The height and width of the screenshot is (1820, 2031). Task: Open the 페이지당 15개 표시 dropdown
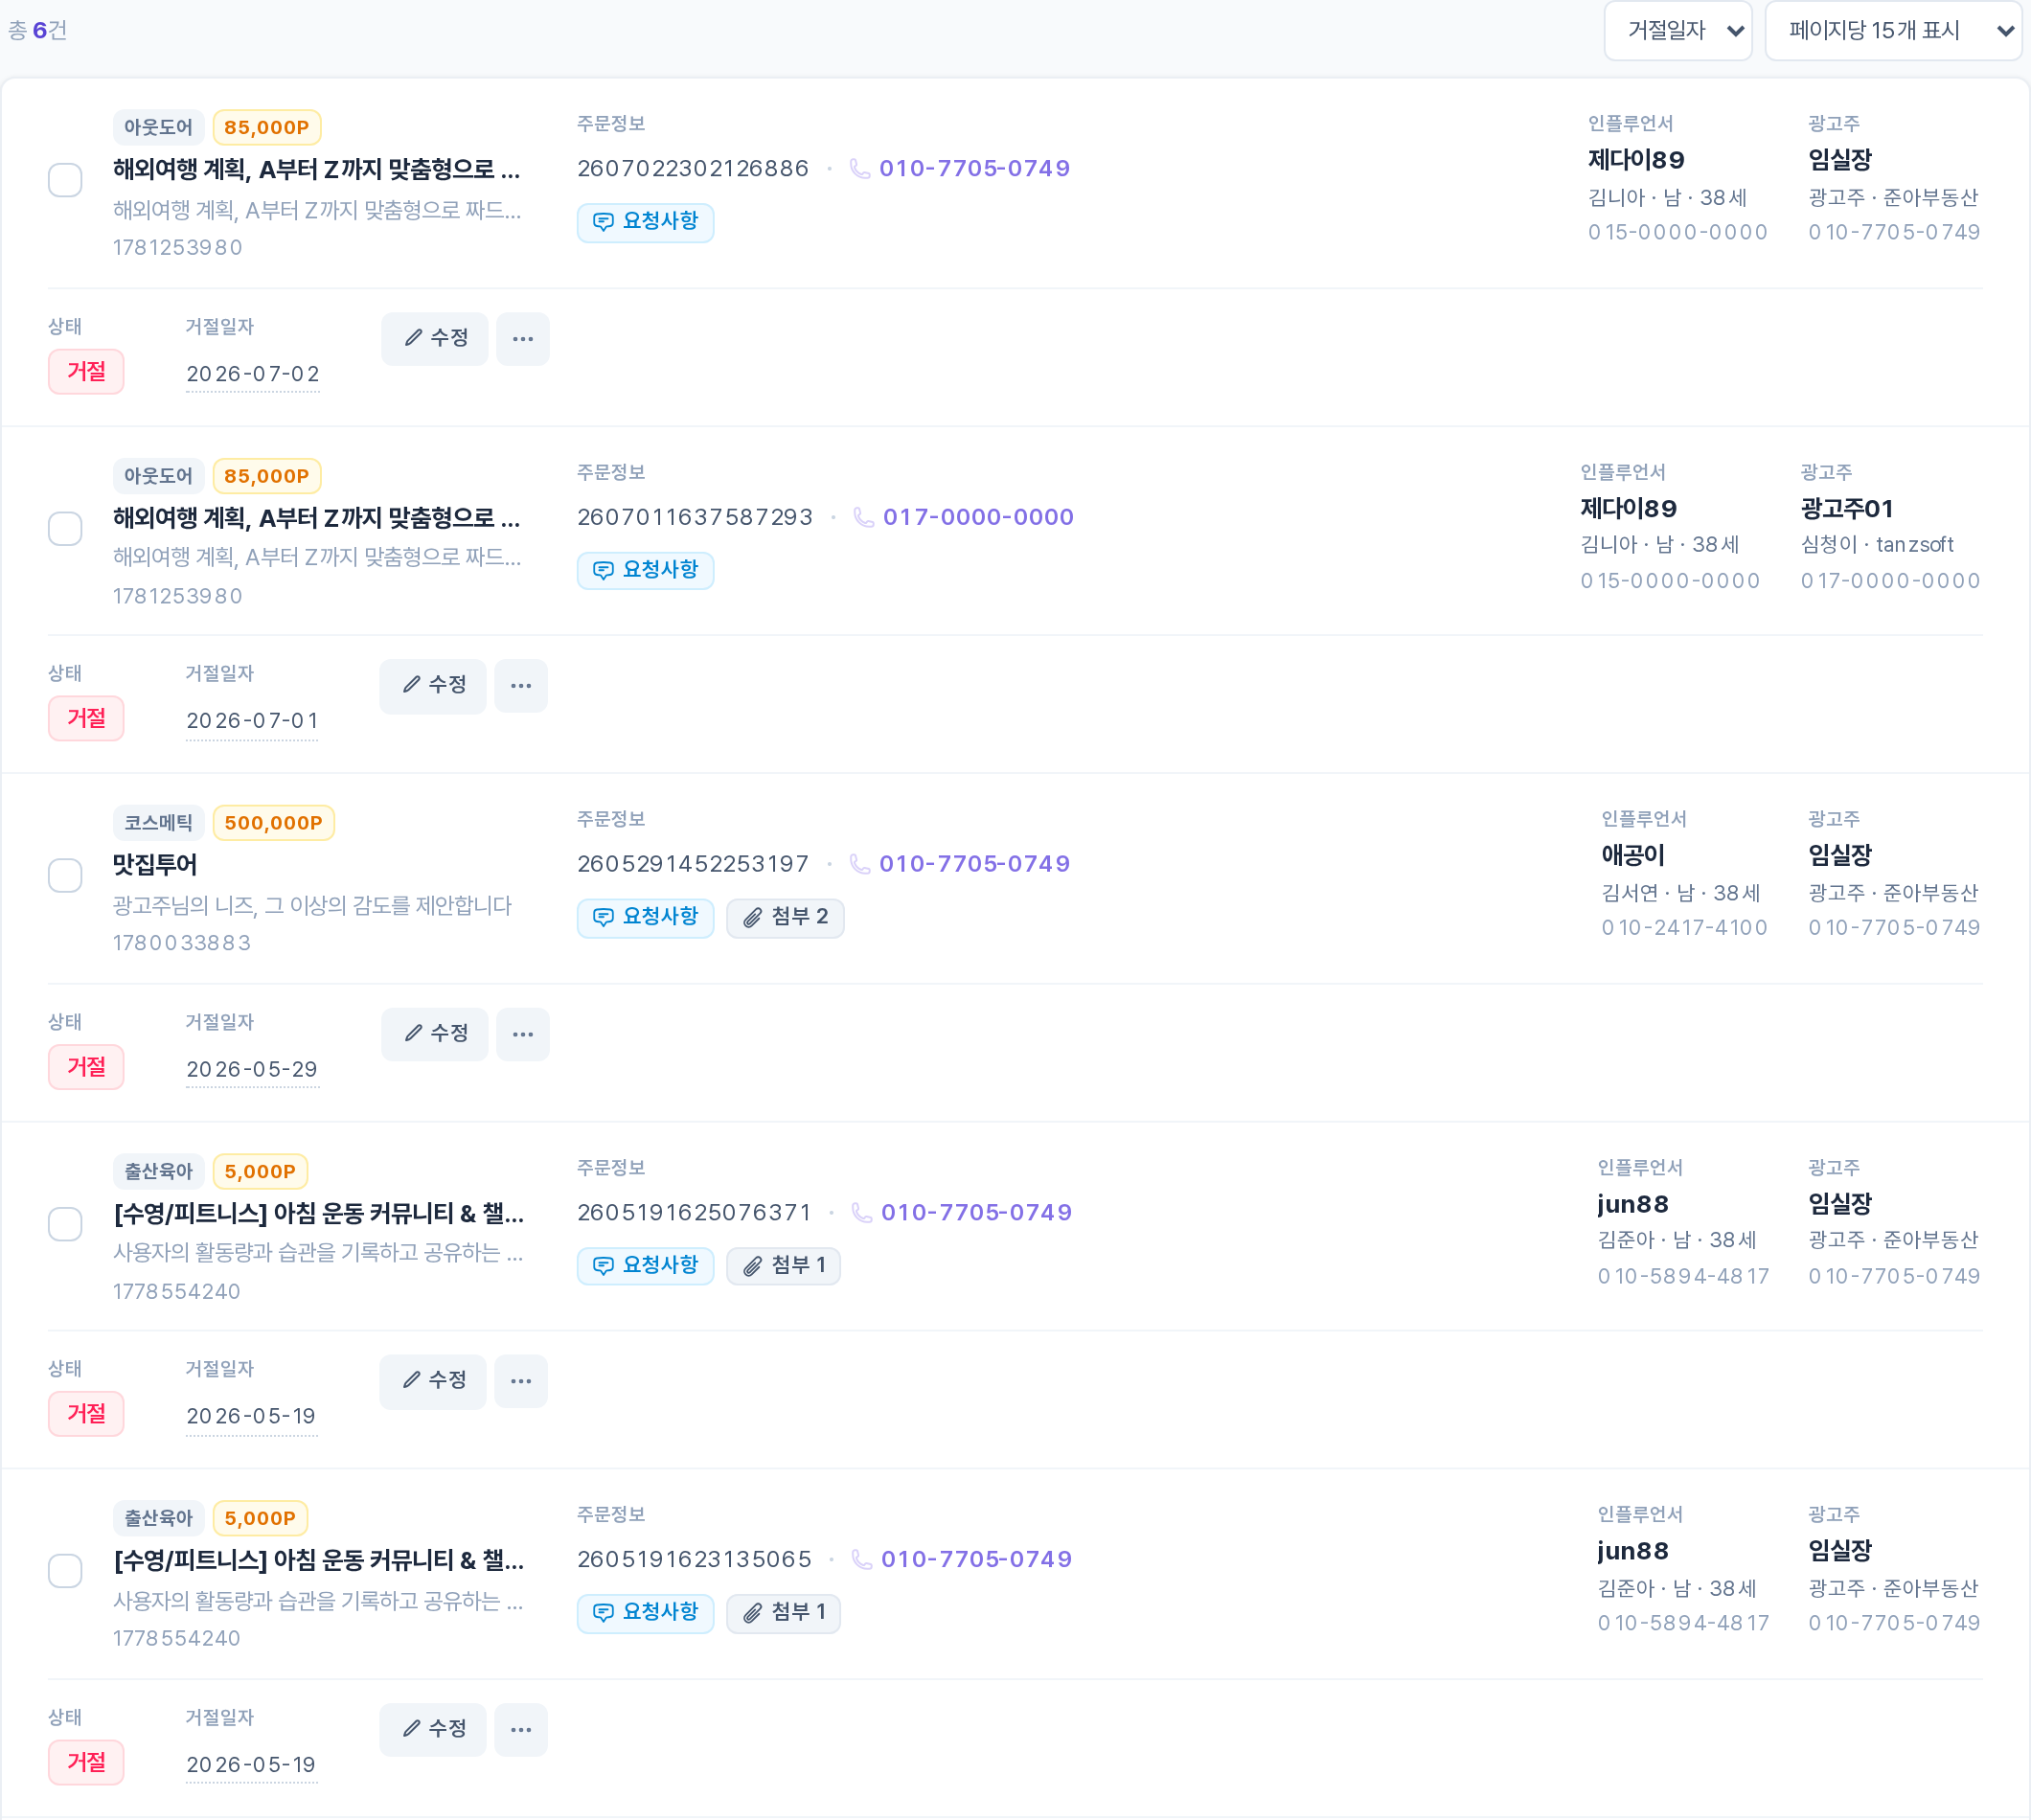point(1892,31)
